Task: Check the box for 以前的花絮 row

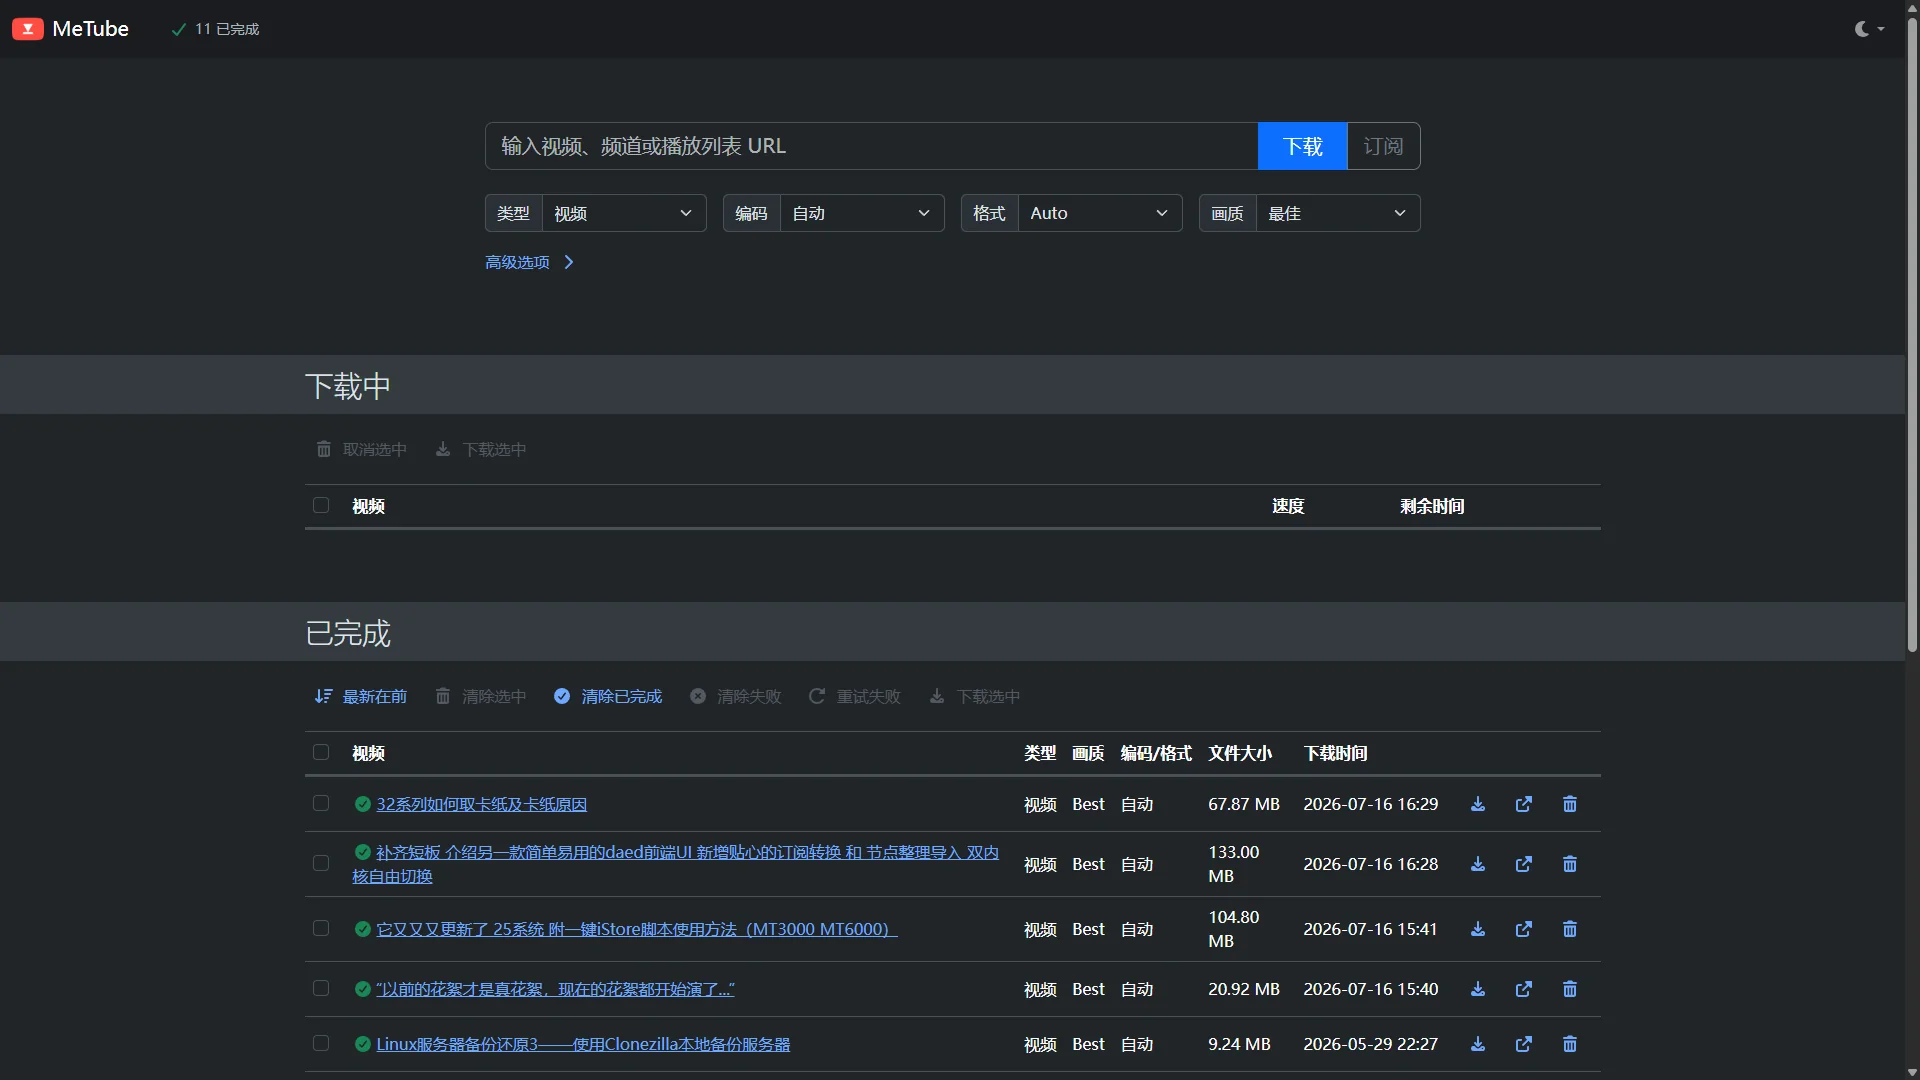Action: [321, 988]
